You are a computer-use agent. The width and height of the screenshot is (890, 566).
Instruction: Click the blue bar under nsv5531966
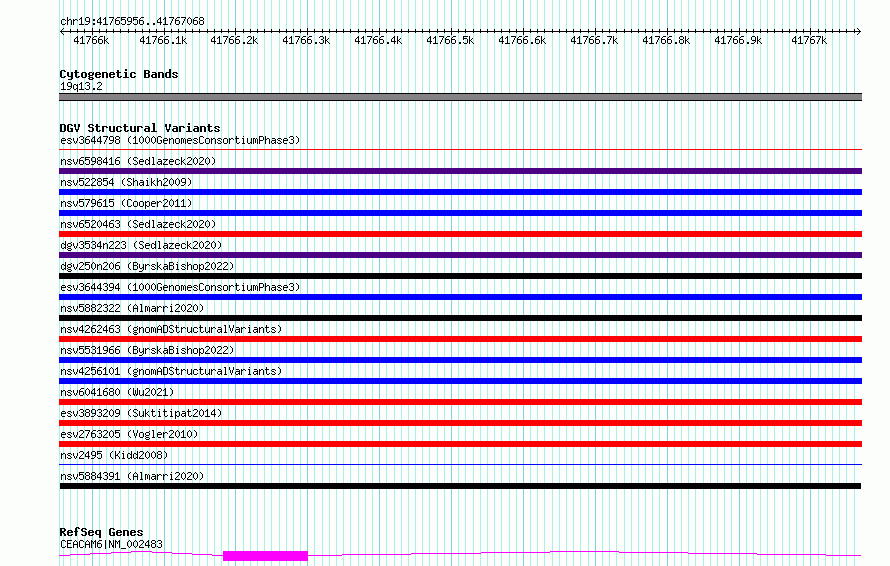(x=460, y=360)
